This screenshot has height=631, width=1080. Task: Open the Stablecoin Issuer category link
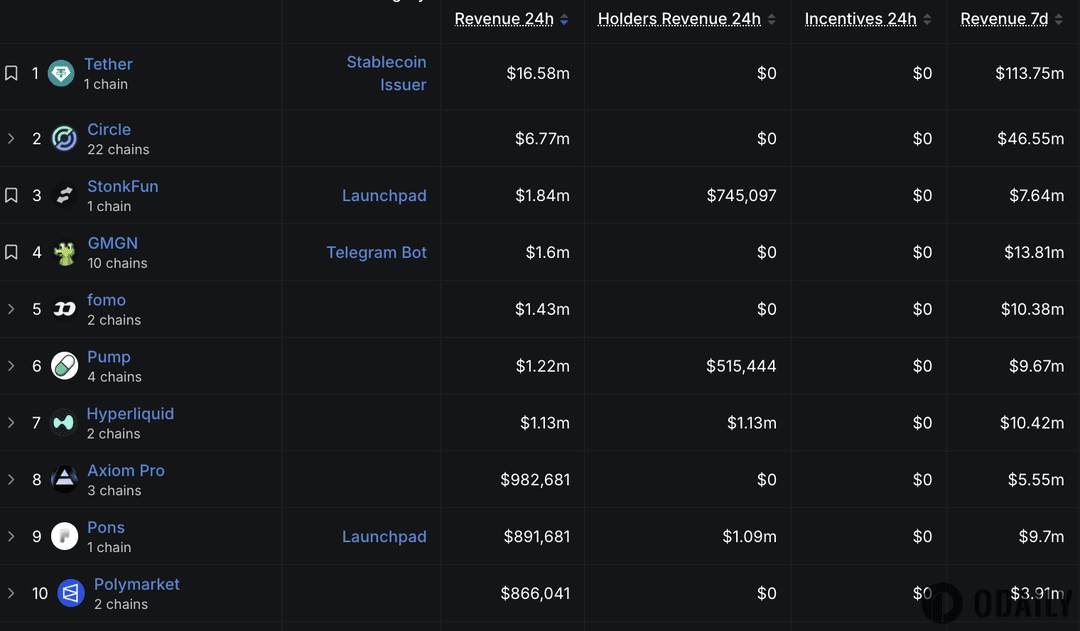(x=386, y=73)
